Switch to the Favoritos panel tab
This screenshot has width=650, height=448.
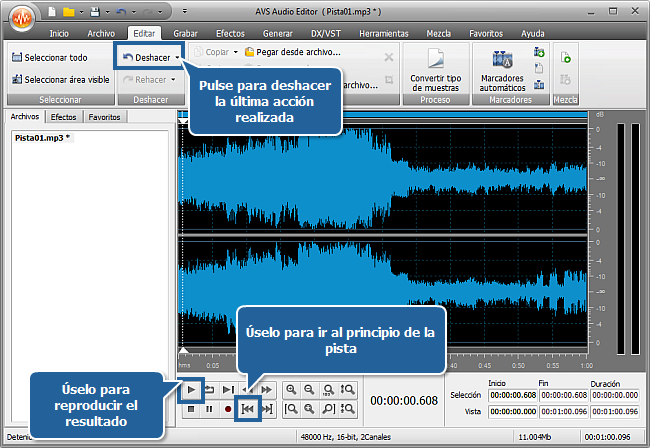coord(104,117)
